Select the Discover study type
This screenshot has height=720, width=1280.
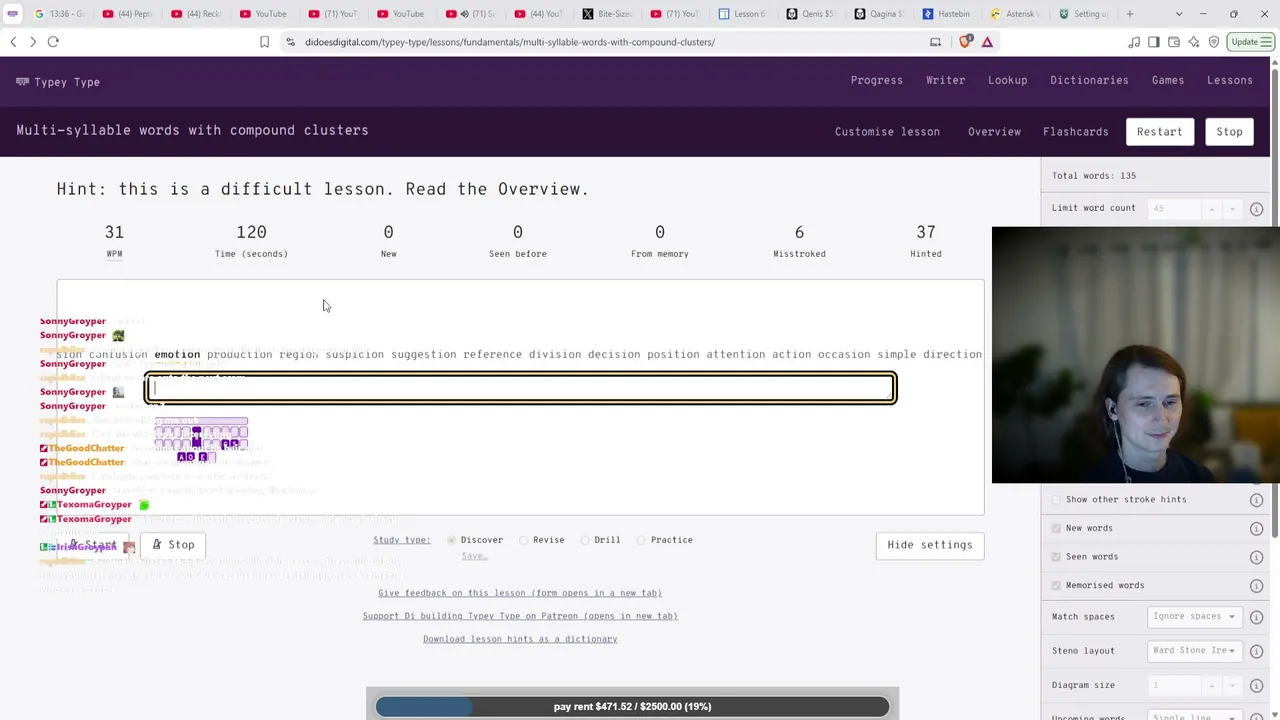tap(452, 540)
